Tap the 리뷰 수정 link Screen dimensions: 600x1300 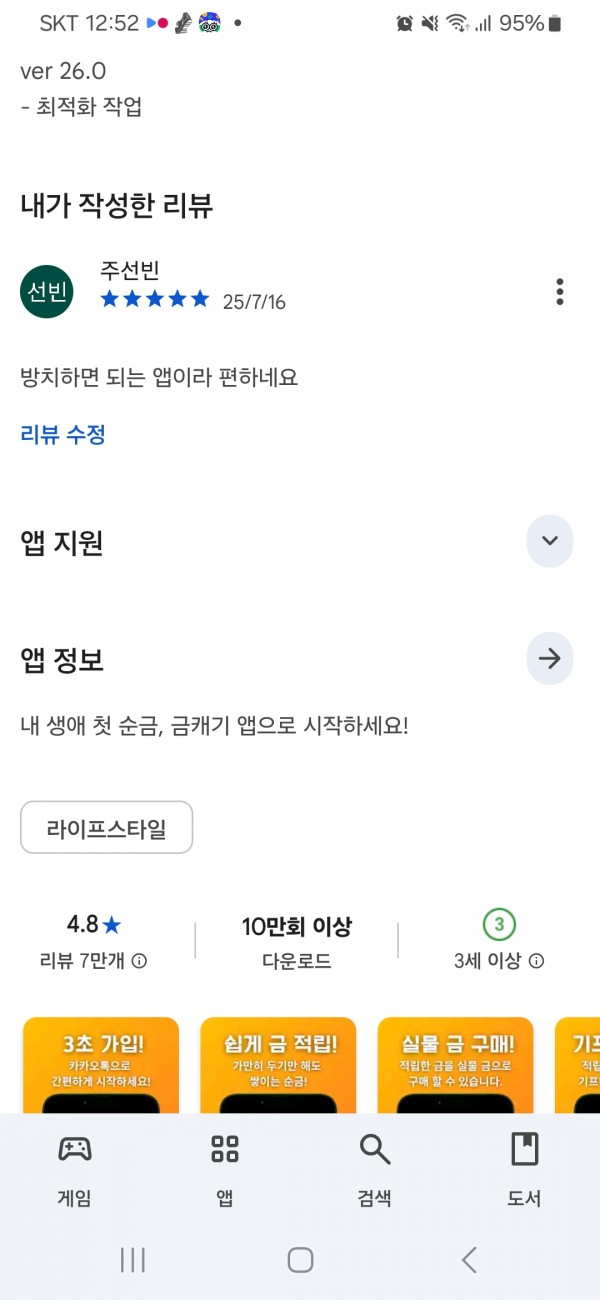pyautogui.click(x=63, y=435)
